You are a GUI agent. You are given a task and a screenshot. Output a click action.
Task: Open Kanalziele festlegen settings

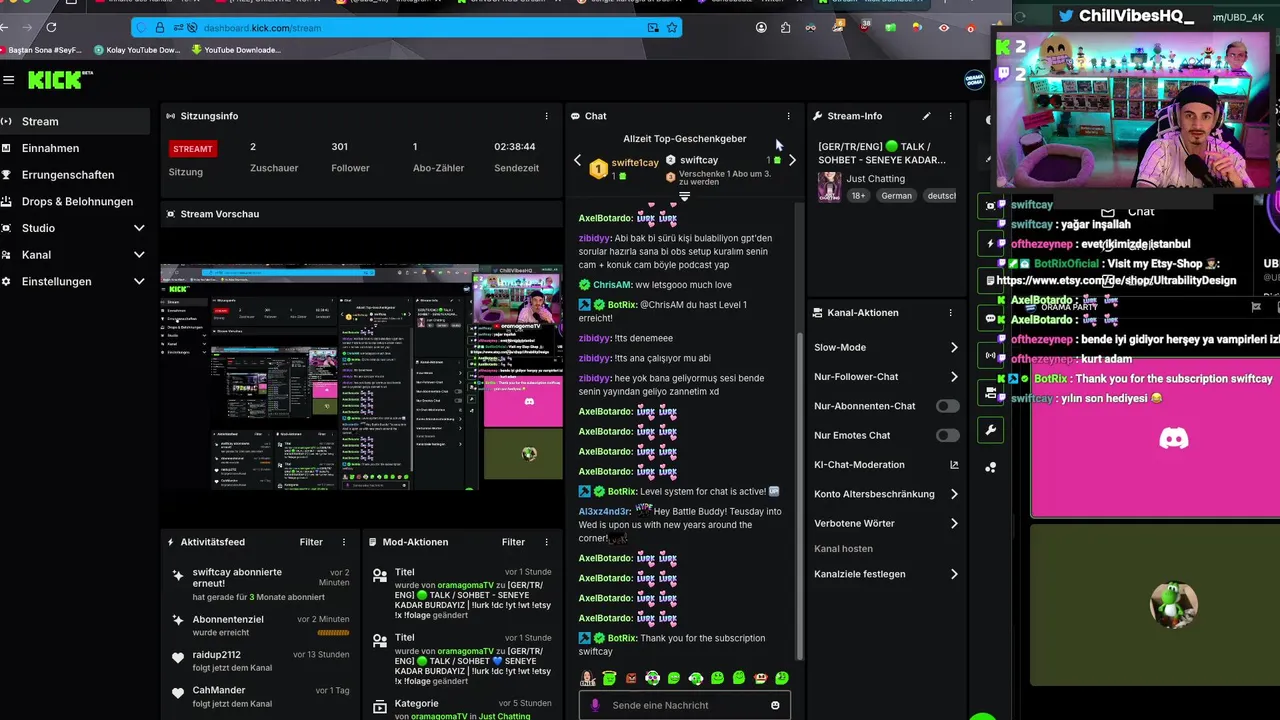point(886,574)
